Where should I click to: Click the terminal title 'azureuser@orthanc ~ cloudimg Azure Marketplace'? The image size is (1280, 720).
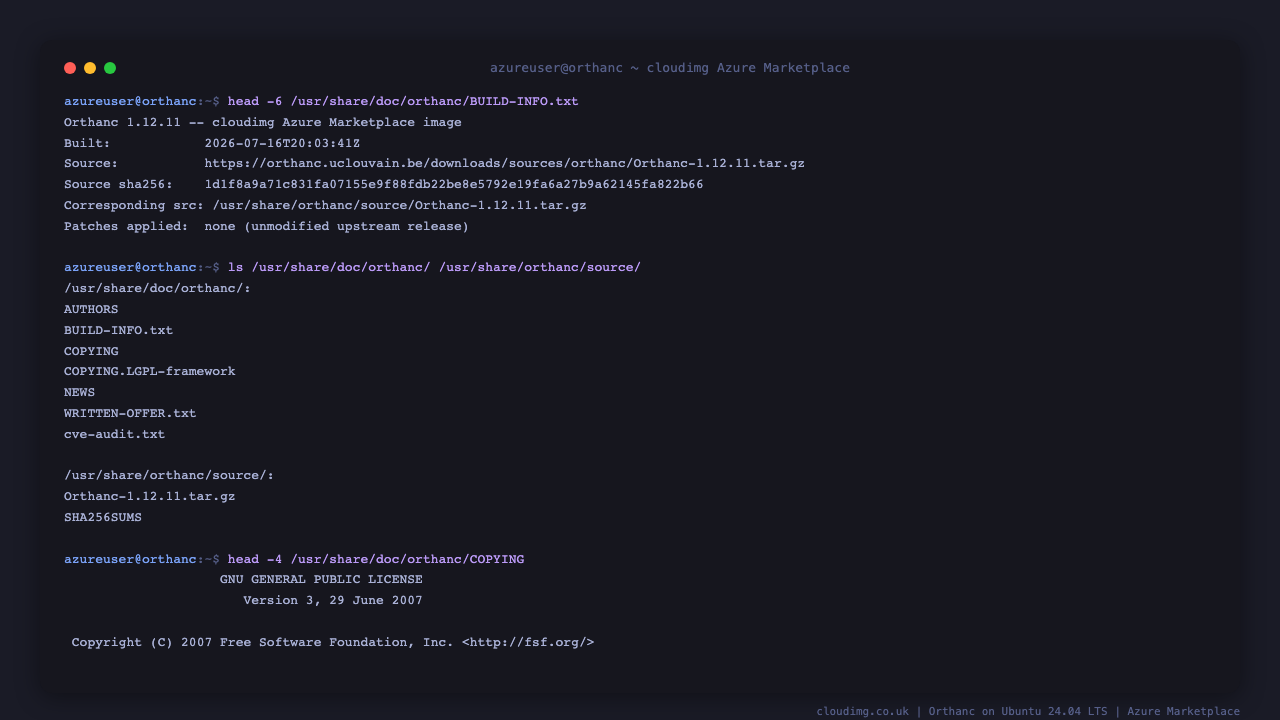tap(670, 68)
